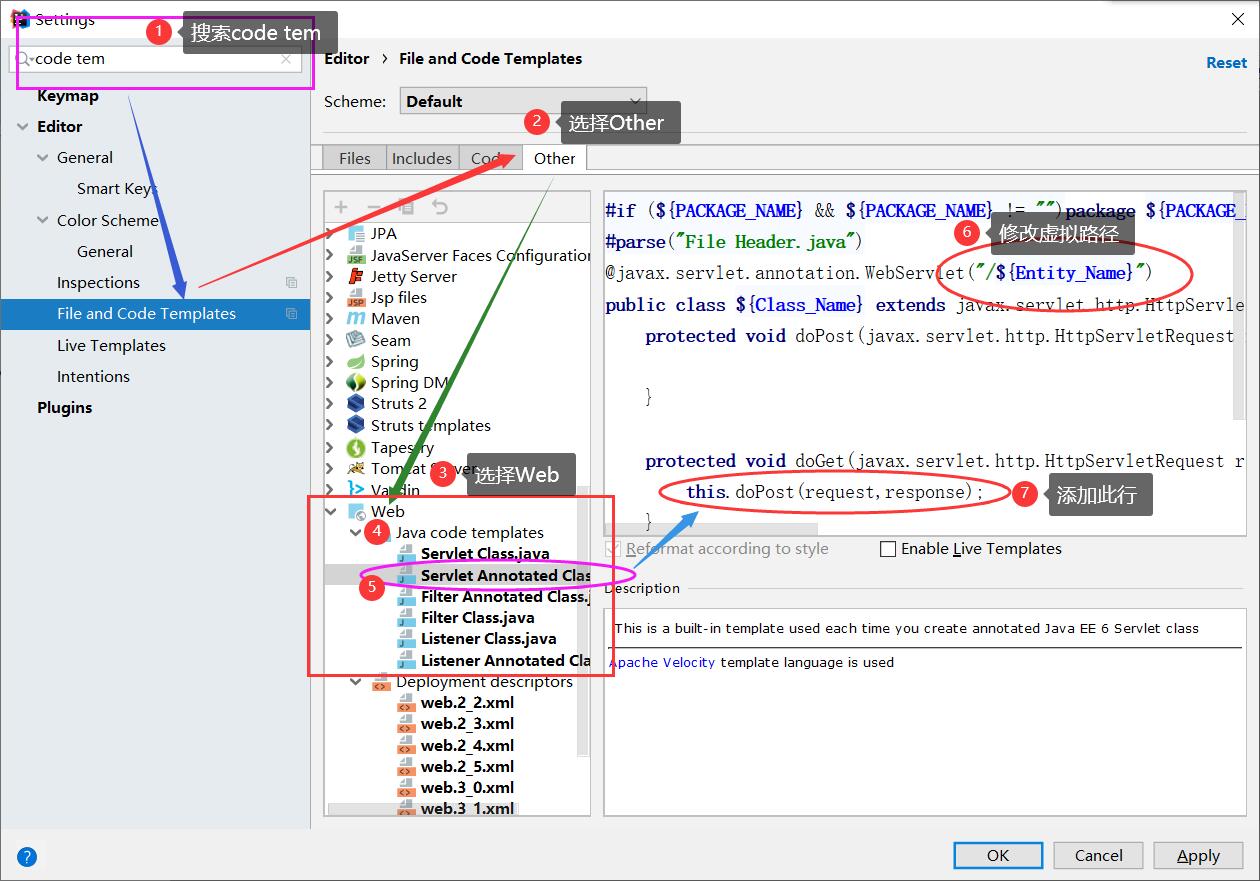The image size is (1260, 881).
Task: Click the Cancel button
Action: [x=1098, y=855]
